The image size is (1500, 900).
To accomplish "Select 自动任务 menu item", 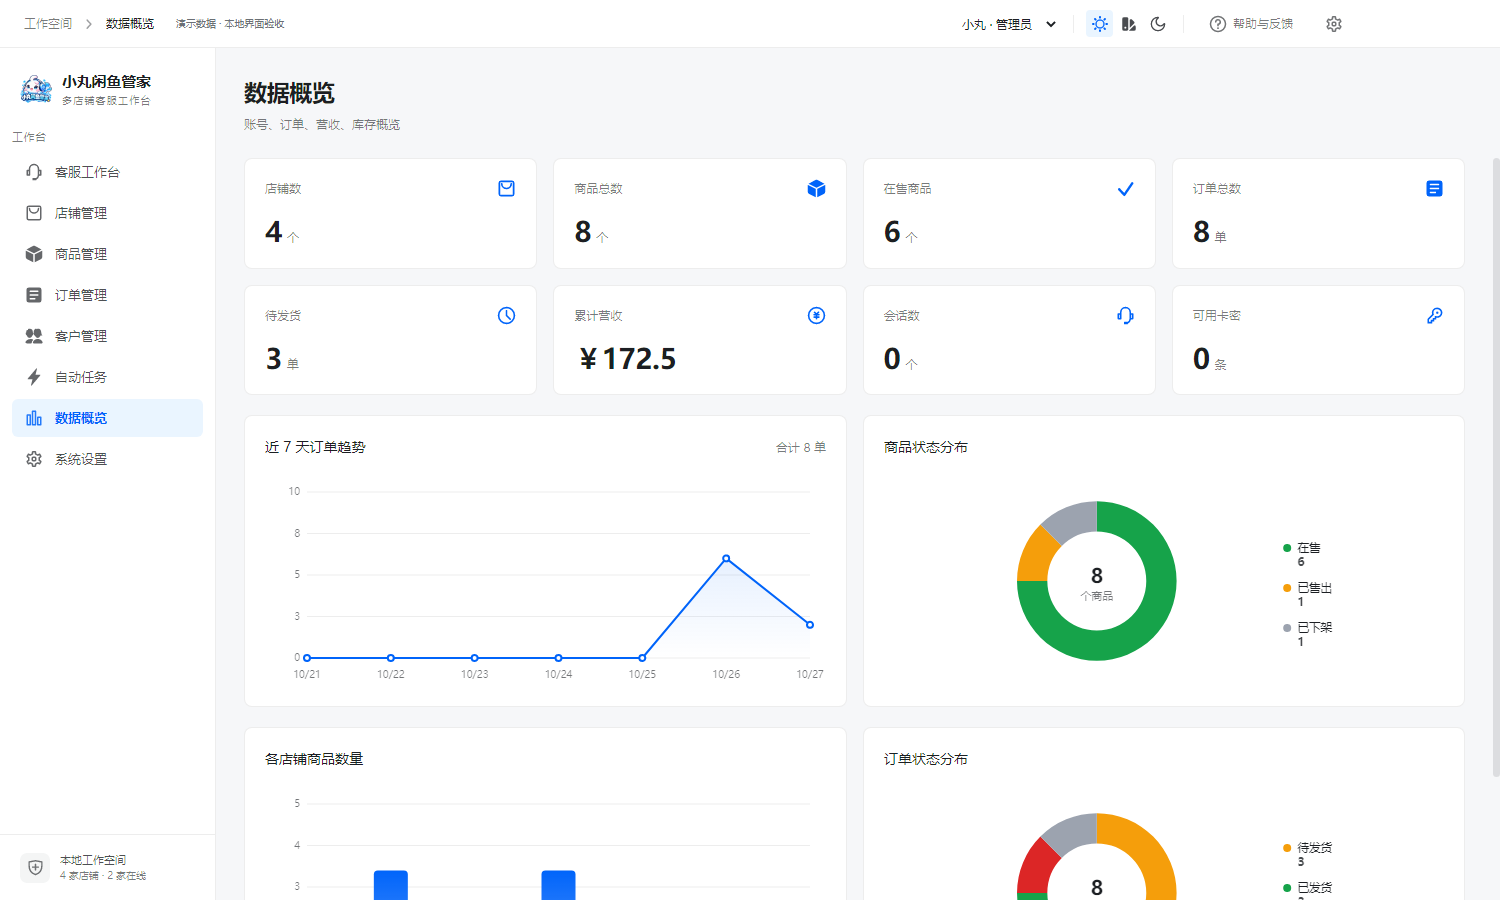I will point(107,377).
